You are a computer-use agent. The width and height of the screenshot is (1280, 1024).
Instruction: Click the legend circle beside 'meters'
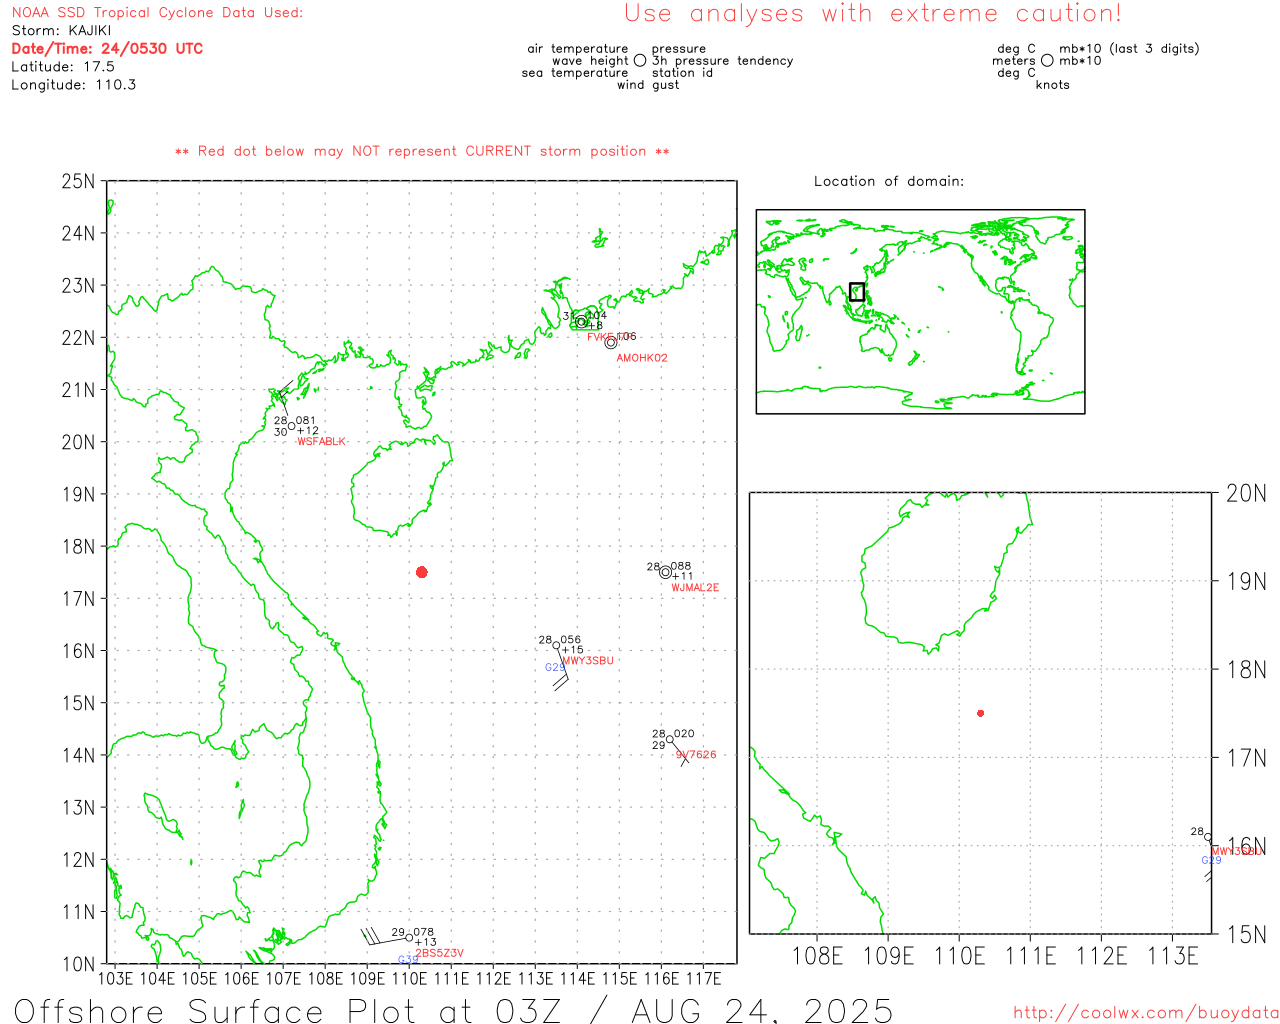point(1047,61)
